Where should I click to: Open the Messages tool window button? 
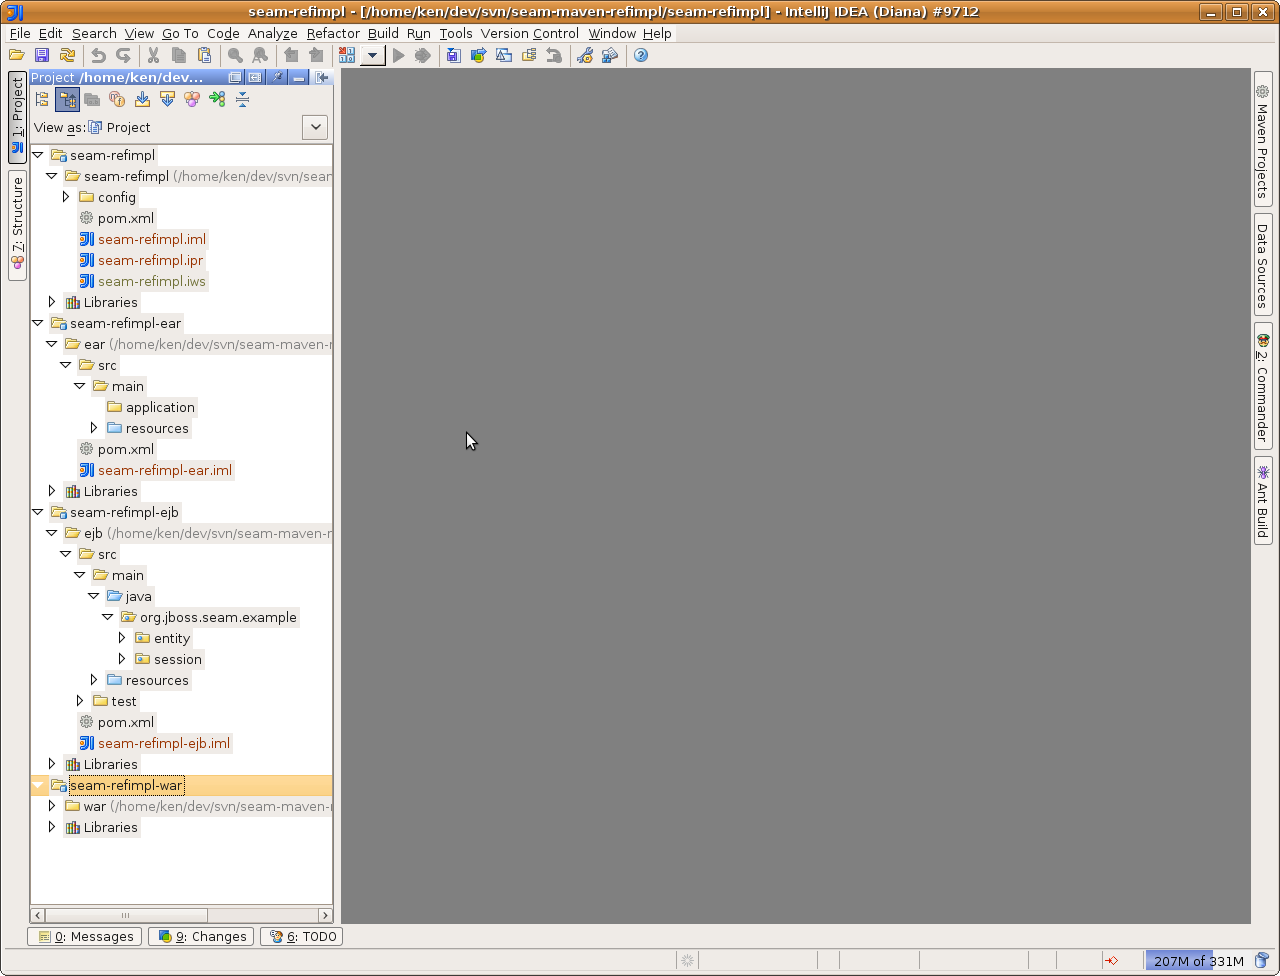[85, 937]
